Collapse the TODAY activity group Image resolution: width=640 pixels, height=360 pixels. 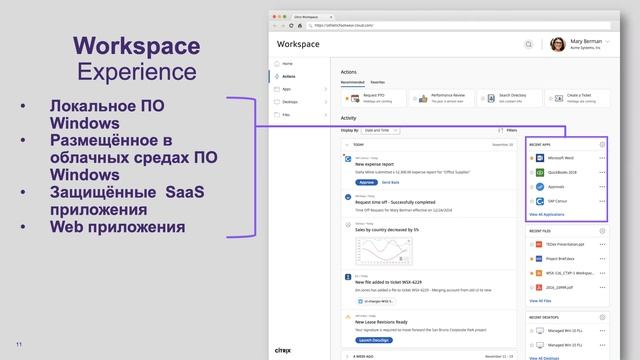[x=347, y=145]
